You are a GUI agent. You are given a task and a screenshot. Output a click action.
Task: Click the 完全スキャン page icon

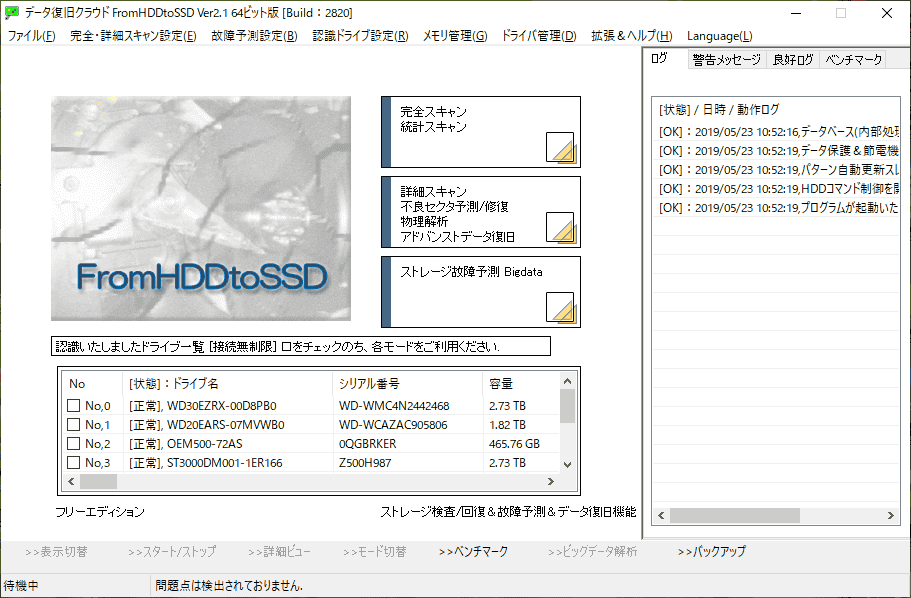[x=561, y=148]
